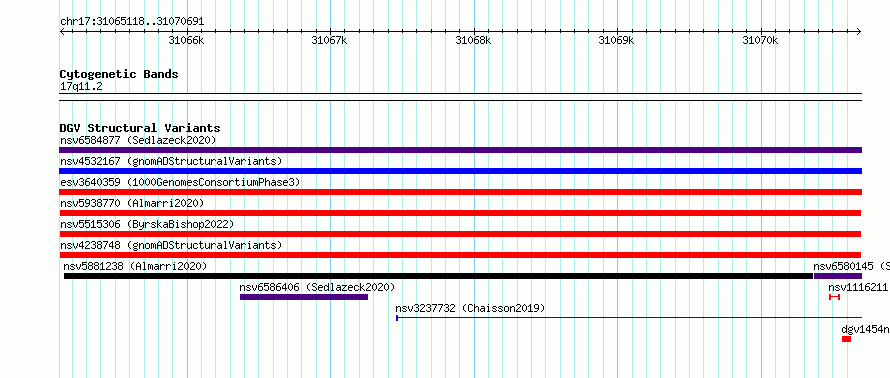The height and width of the screenshot is (378, 890).
Task: Select the red nsv5938770 variant bar
Action: coord(460,213)
